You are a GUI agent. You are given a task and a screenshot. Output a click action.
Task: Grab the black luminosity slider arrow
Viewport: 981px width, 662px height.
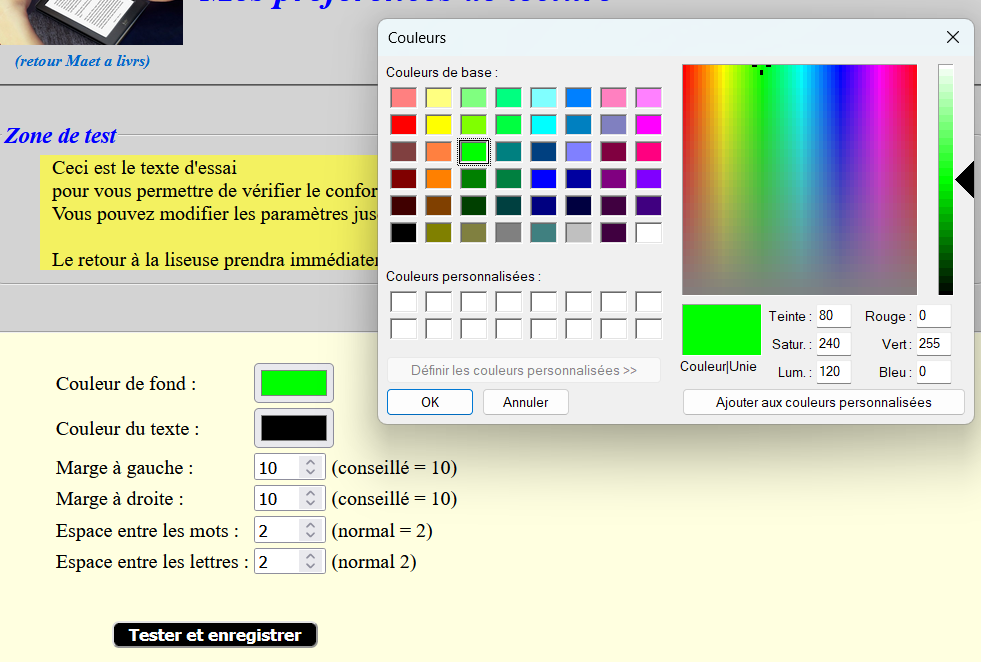pyautogui.click(x=965, y=180)
